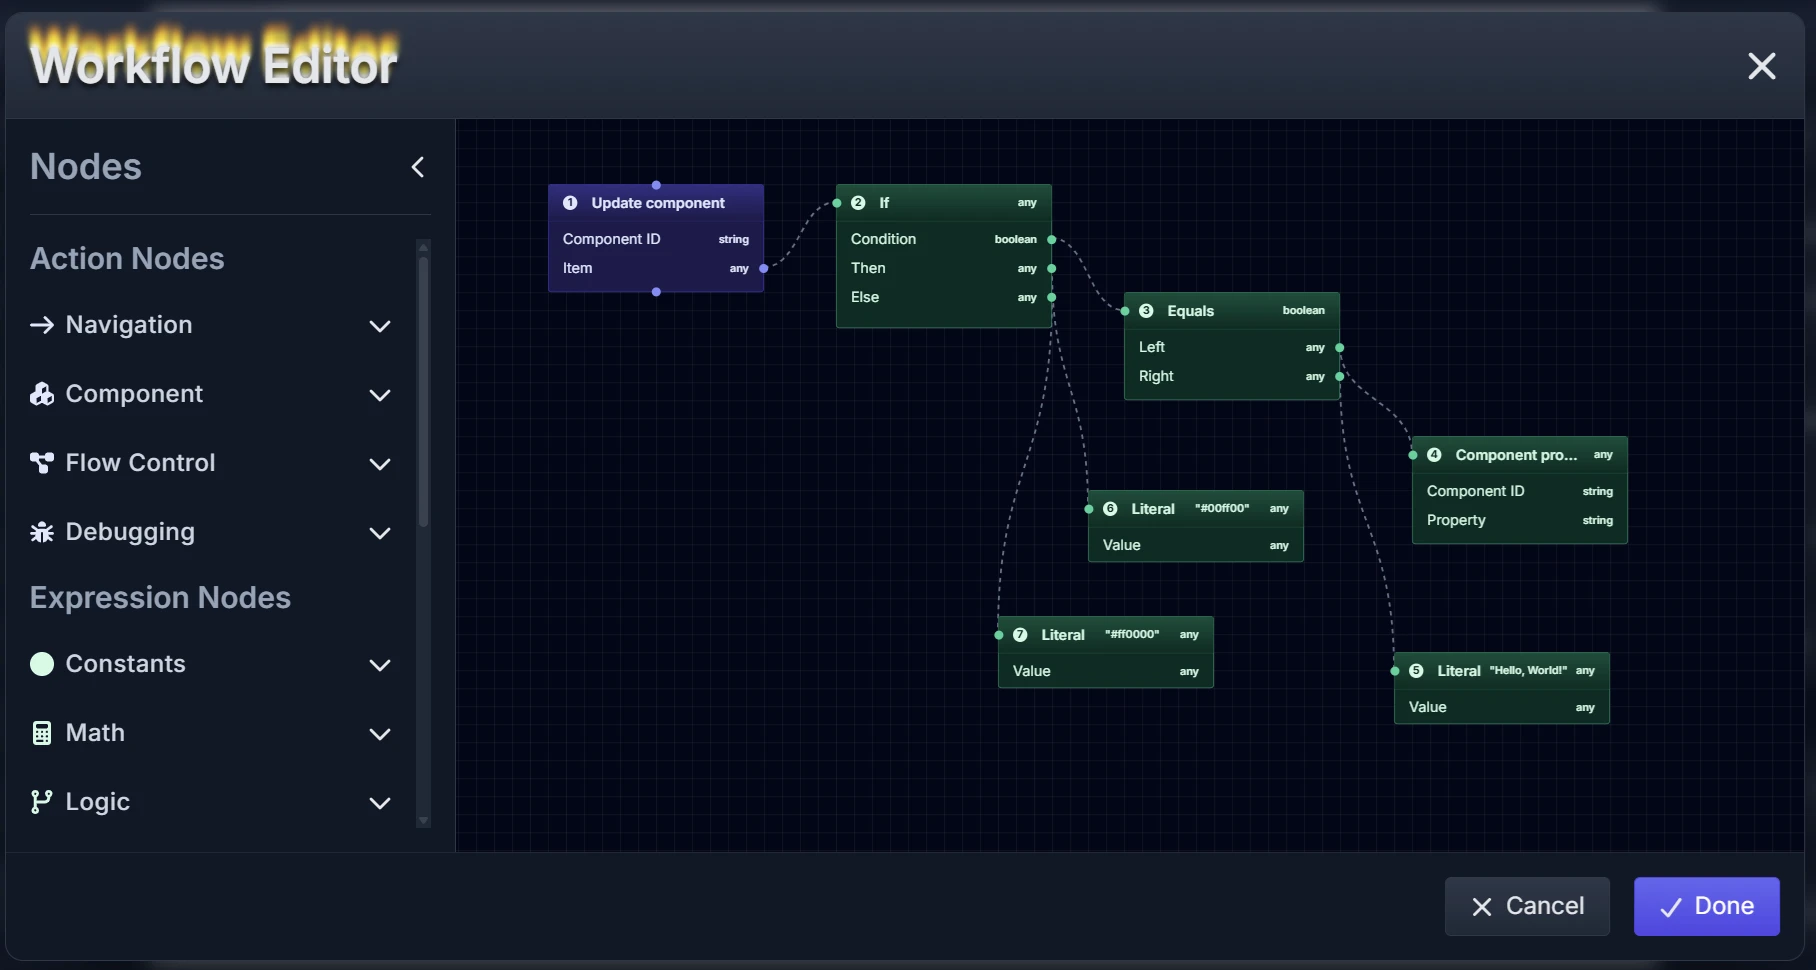The width and height of the screenshot is (1816, 970).
Task: Expand the Debugging category
Action: pyautogui.click(x=380, y=533)
